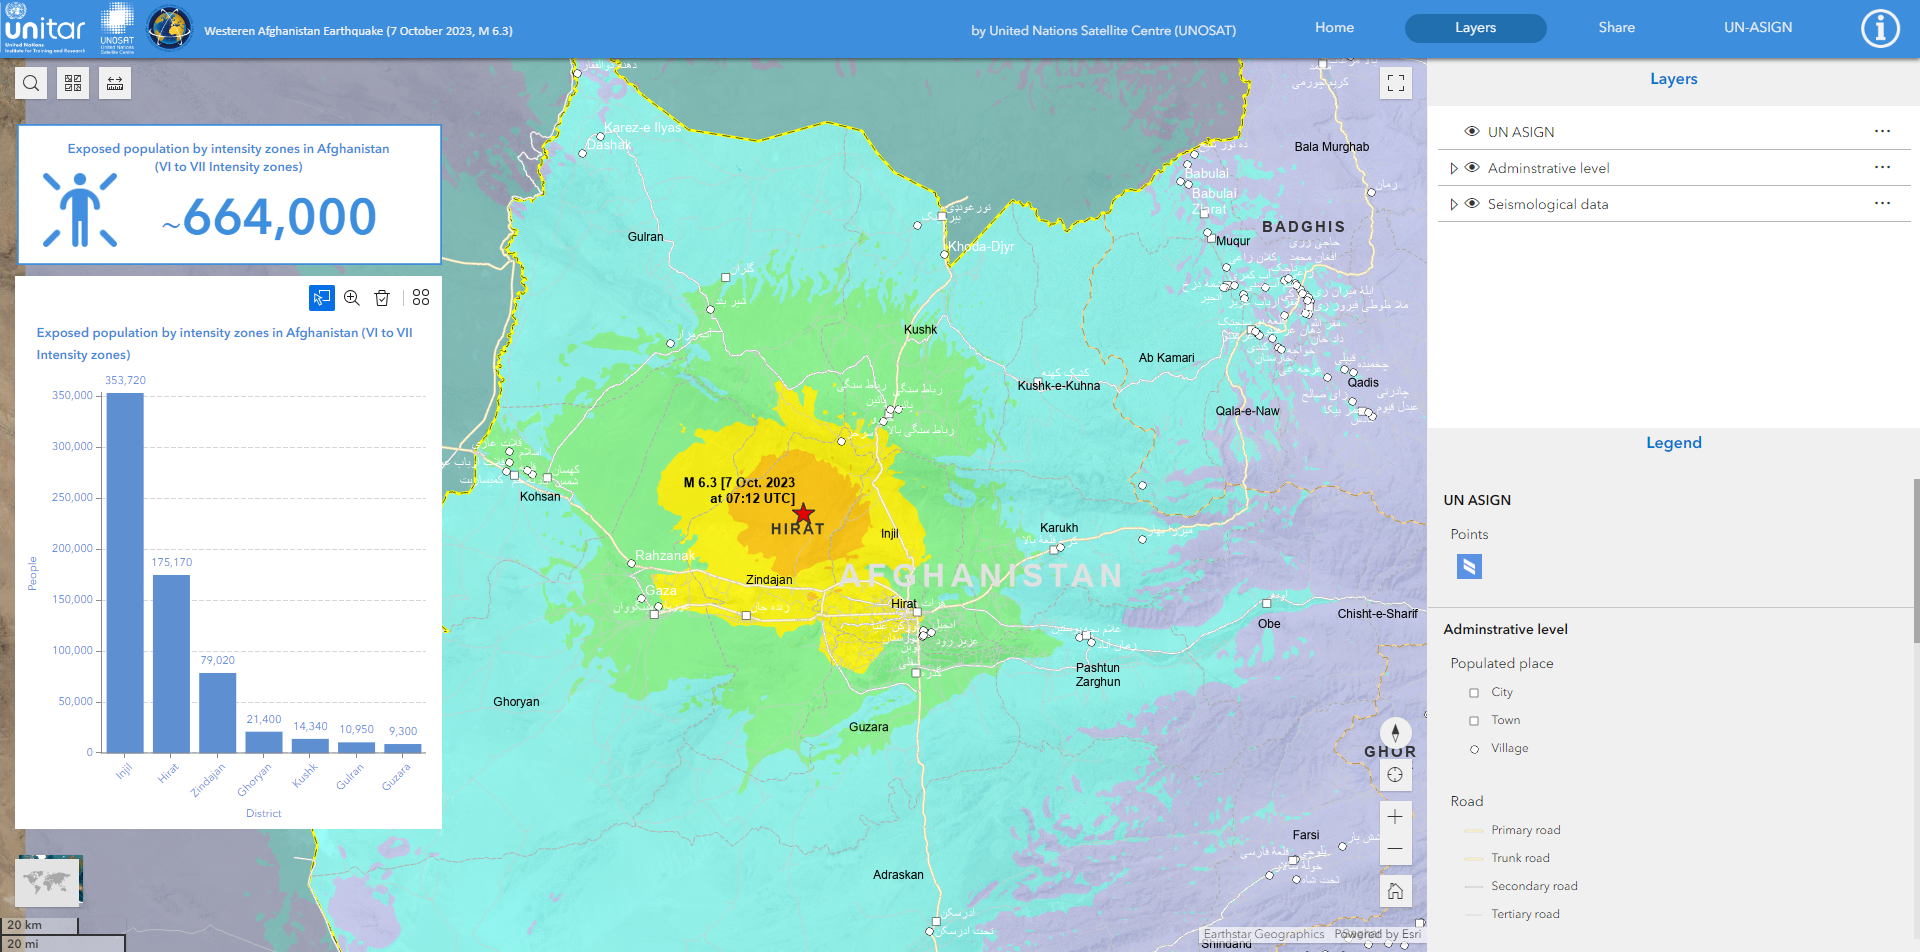Find my location on the map
This screenshot has width=1920, height=952.
tap(1395, 775)
